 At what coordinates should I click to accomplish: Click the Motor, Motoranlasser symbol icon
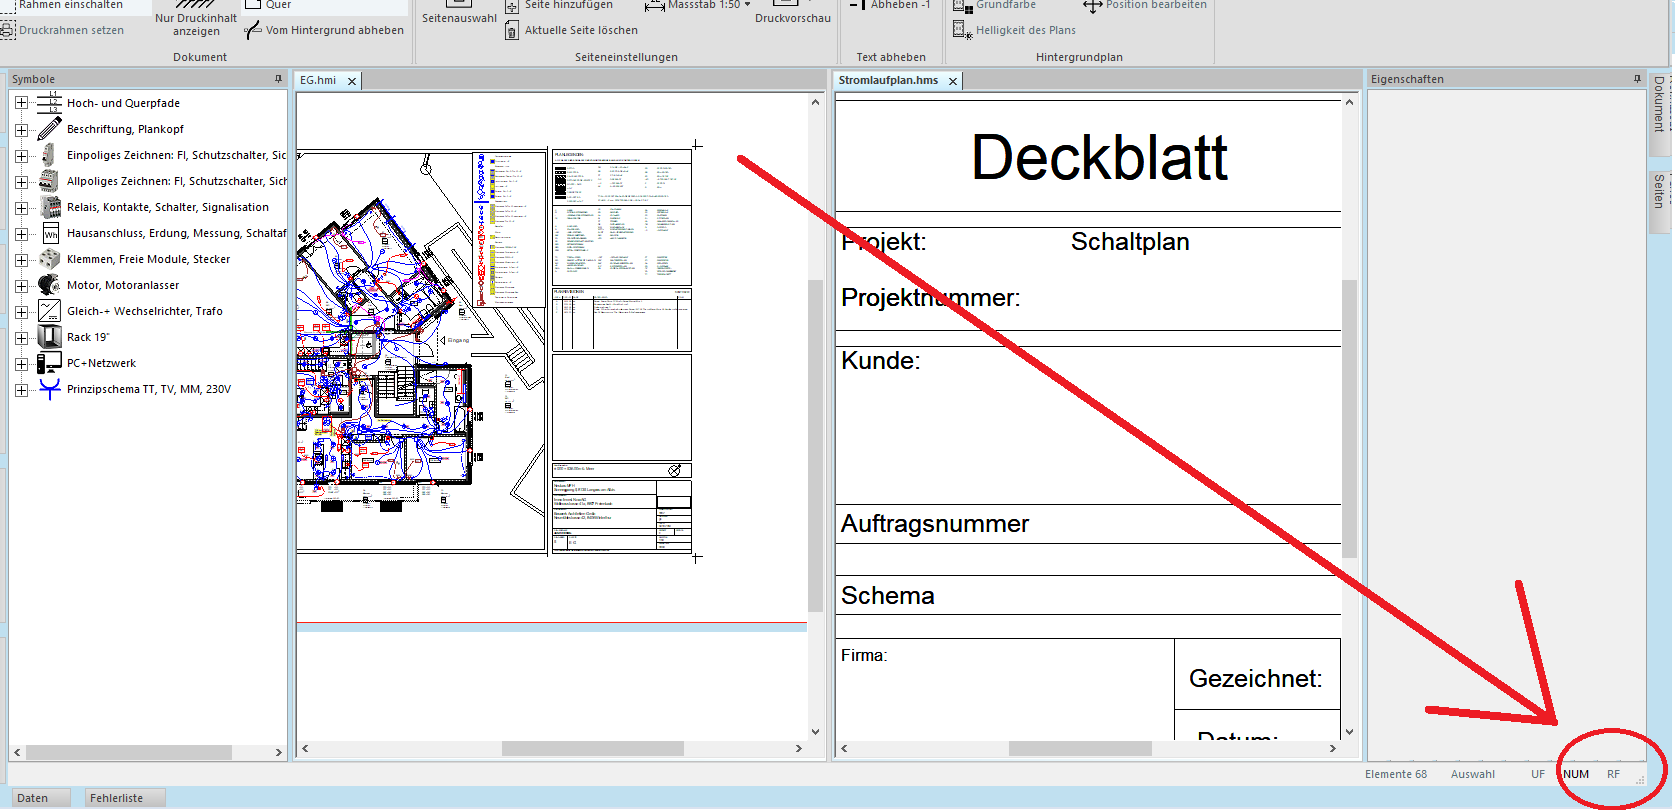tap(49, 285)
